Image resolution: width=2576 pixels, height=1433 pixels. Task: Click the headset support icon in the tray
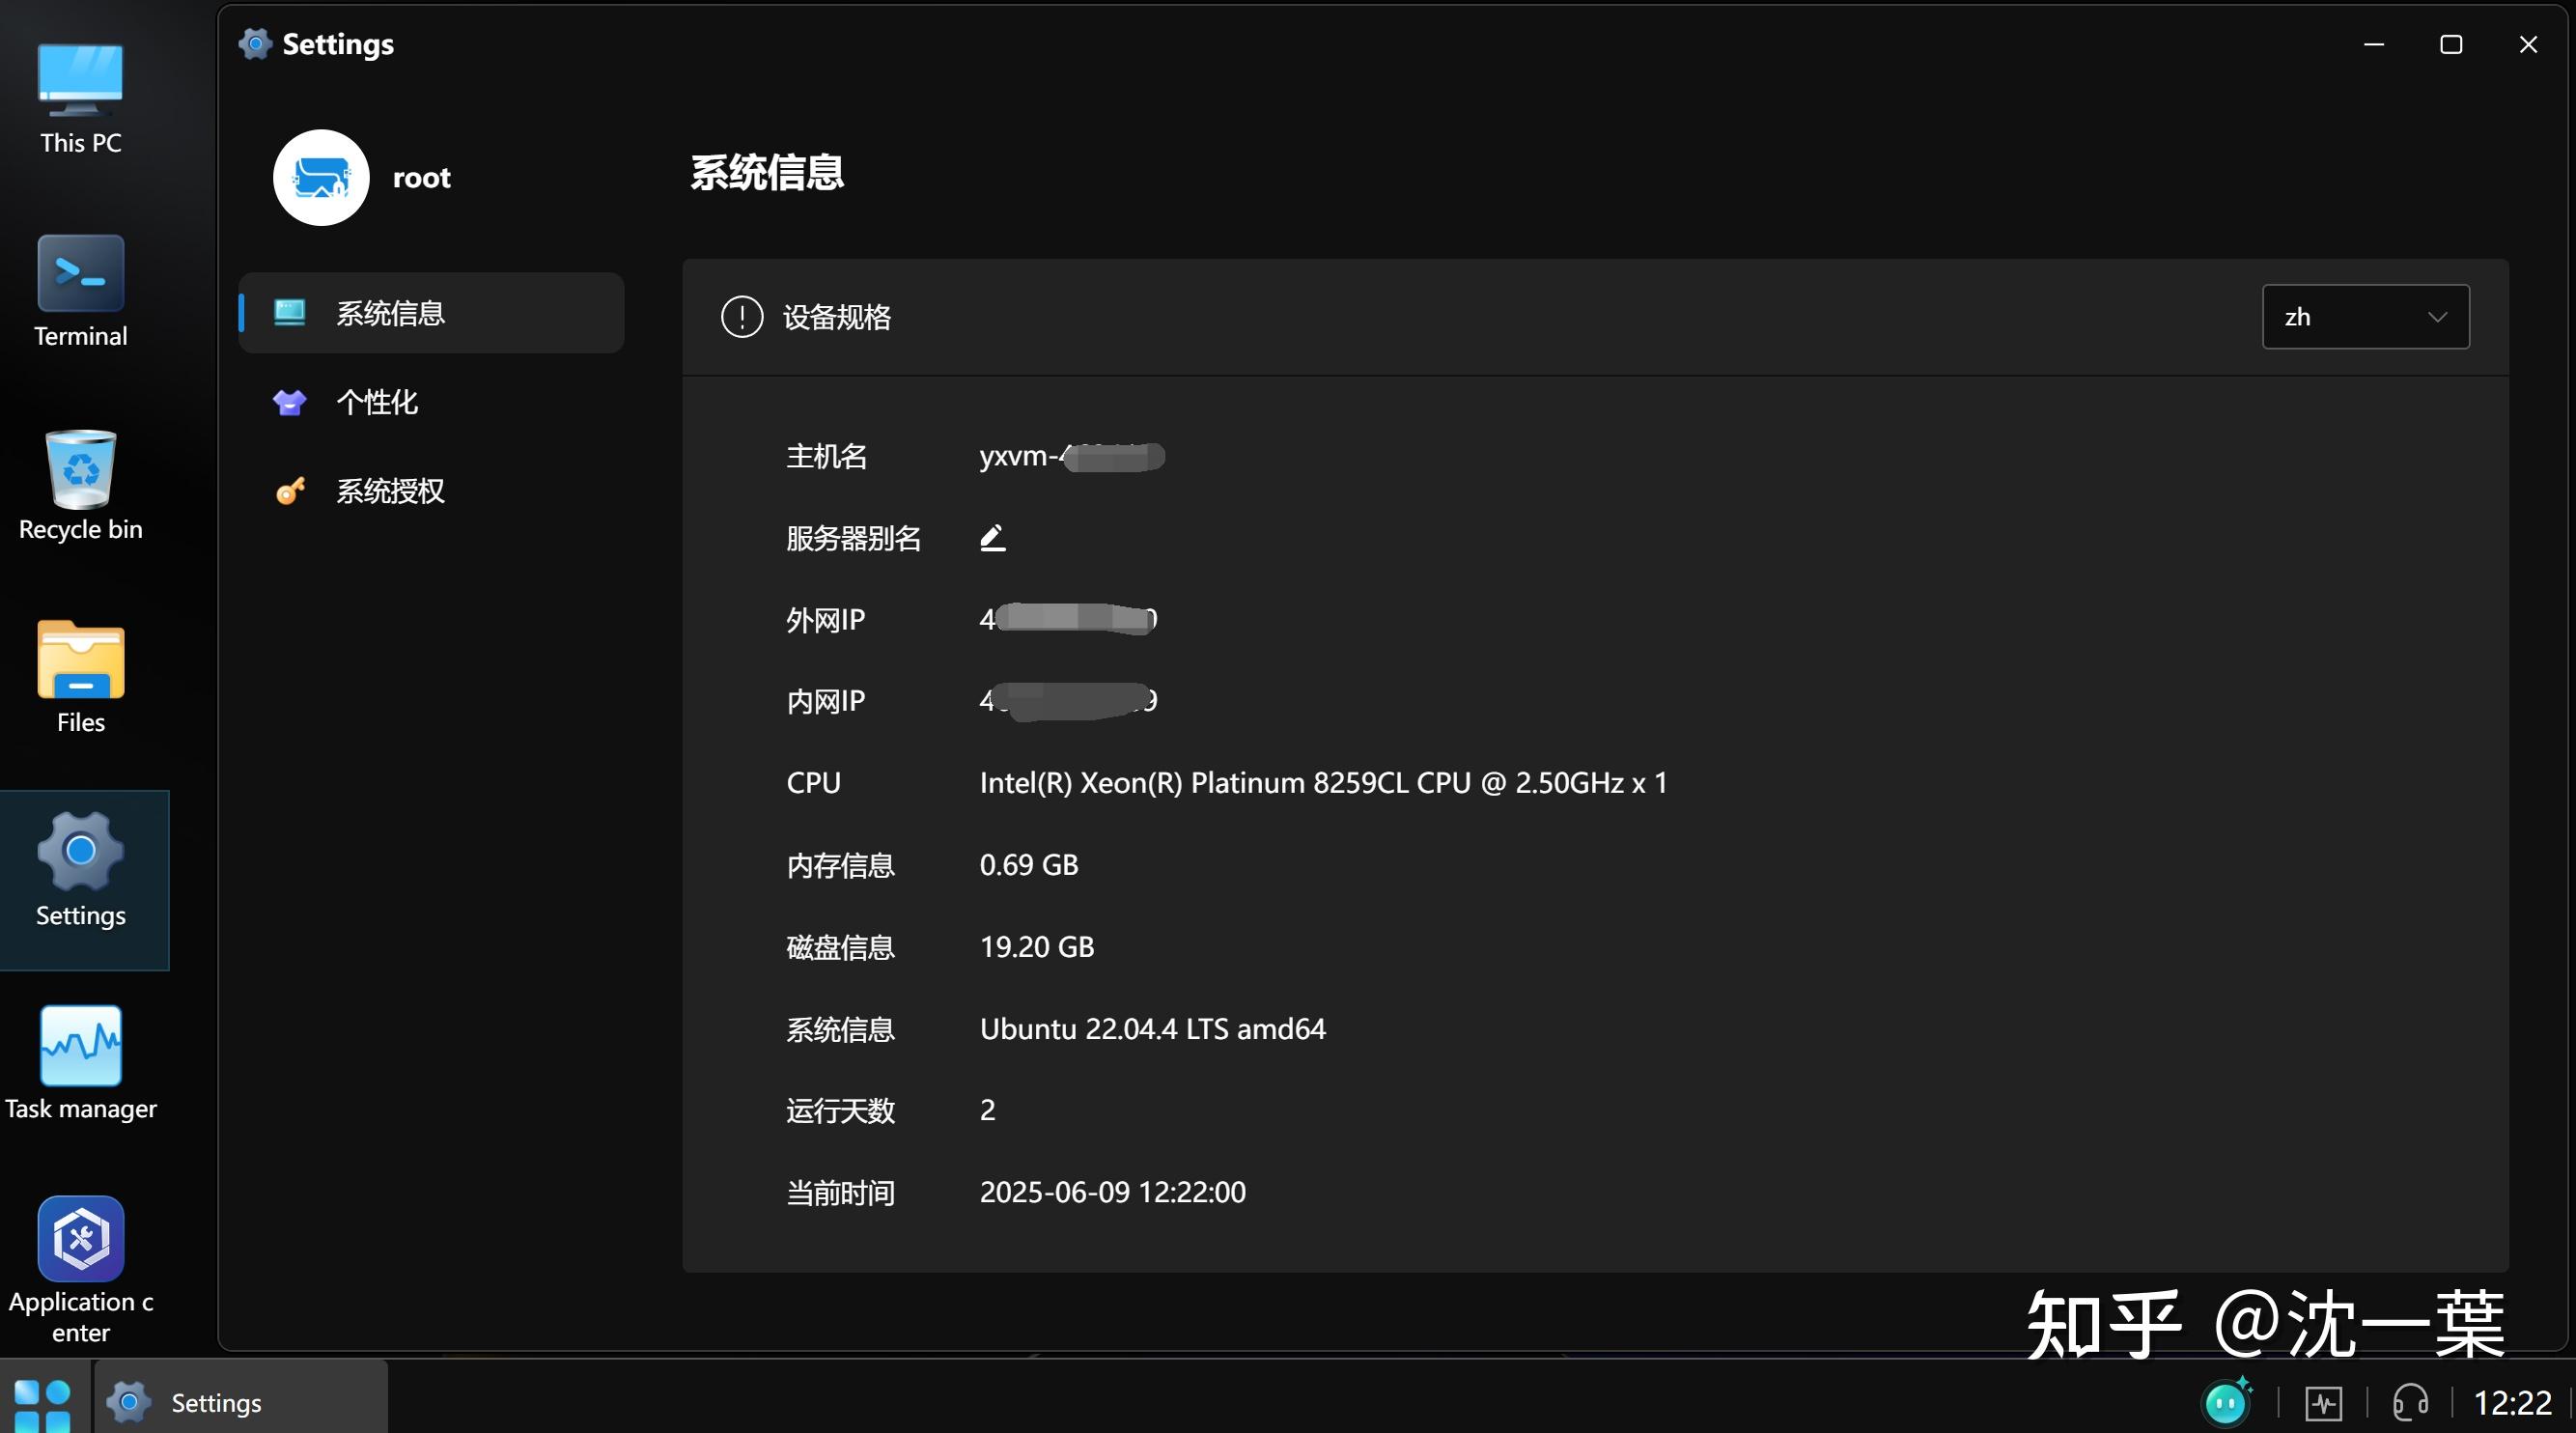(x=2410, y=1402)
